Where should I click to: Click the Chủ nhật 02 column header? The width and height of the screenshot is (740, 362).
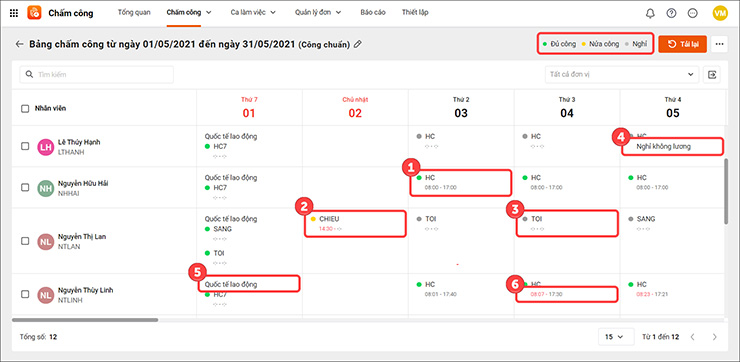click(x=355, y=108)
